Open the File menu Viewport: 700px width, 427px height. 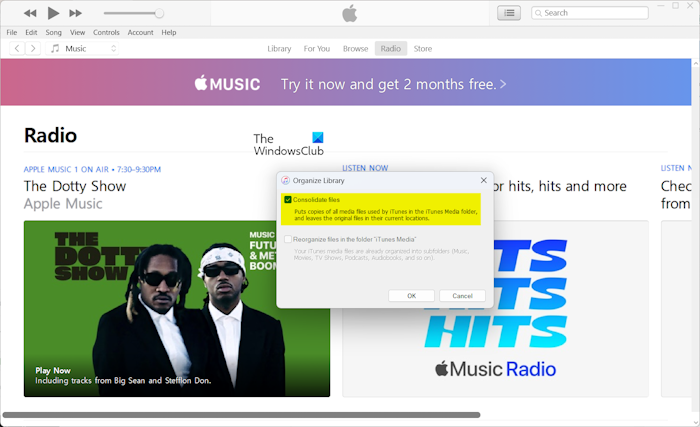click(12, 32)
